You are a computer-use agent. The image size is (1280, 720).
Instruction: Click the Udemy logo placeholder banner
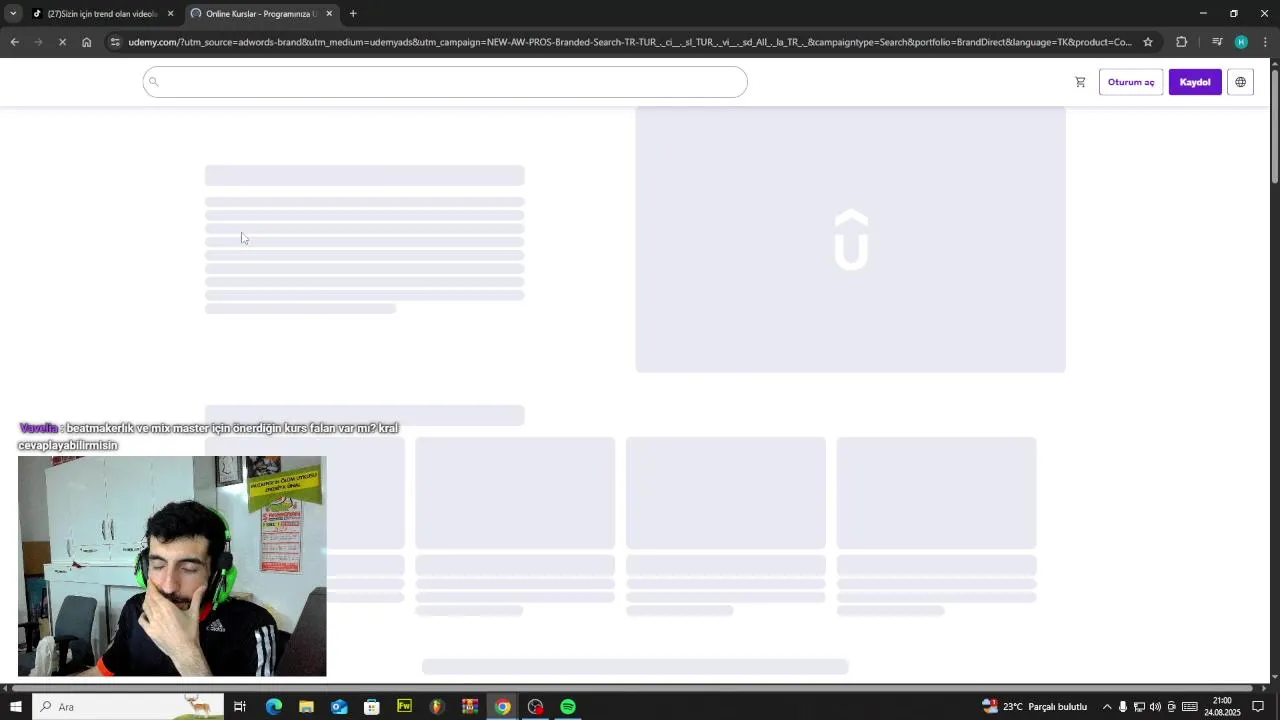(850, 240)
